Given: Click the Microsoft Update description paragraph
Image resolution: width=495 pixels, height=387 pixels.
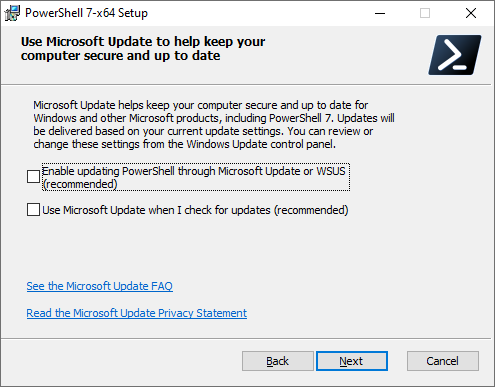Looking at the screenshot, I should [x=214, y=125].
